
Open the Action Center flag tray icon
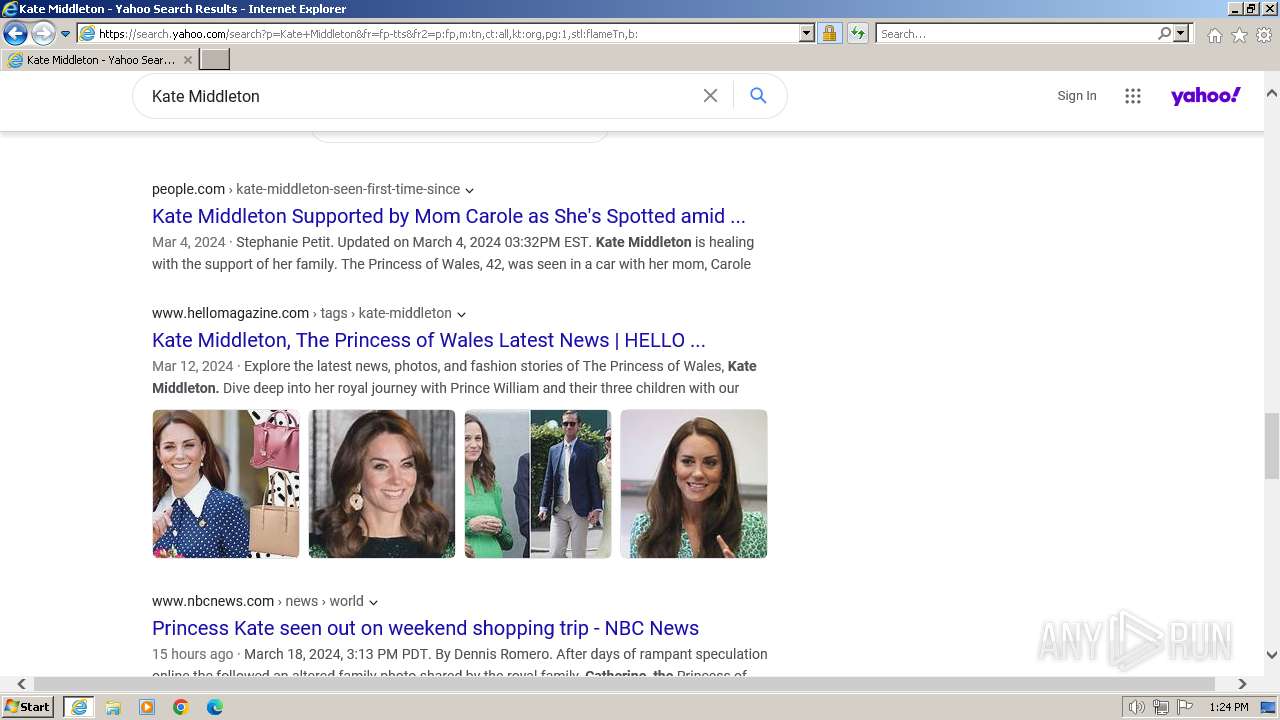[x=1185, y=707]
